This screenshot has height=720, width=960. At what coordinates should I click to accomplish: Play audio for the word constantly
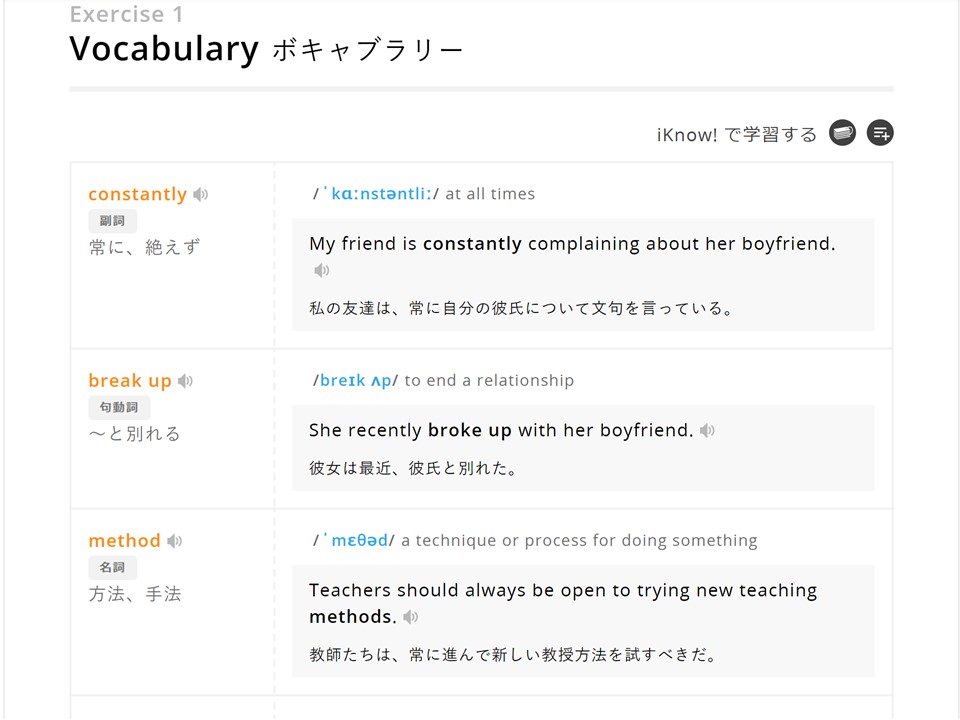[201, 195]
